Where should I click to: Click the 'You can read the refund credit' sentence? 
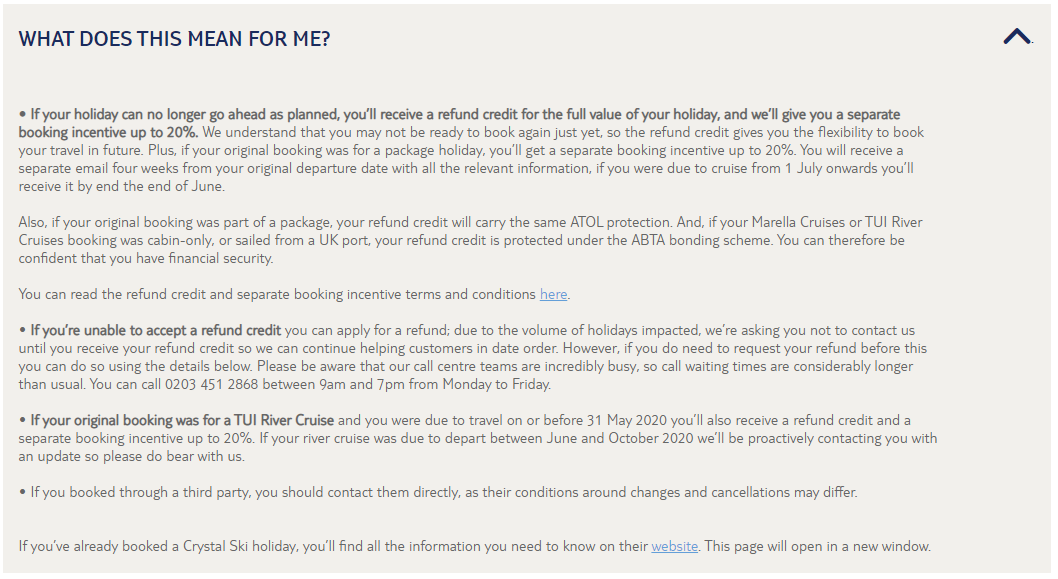(x=294, y=294)
